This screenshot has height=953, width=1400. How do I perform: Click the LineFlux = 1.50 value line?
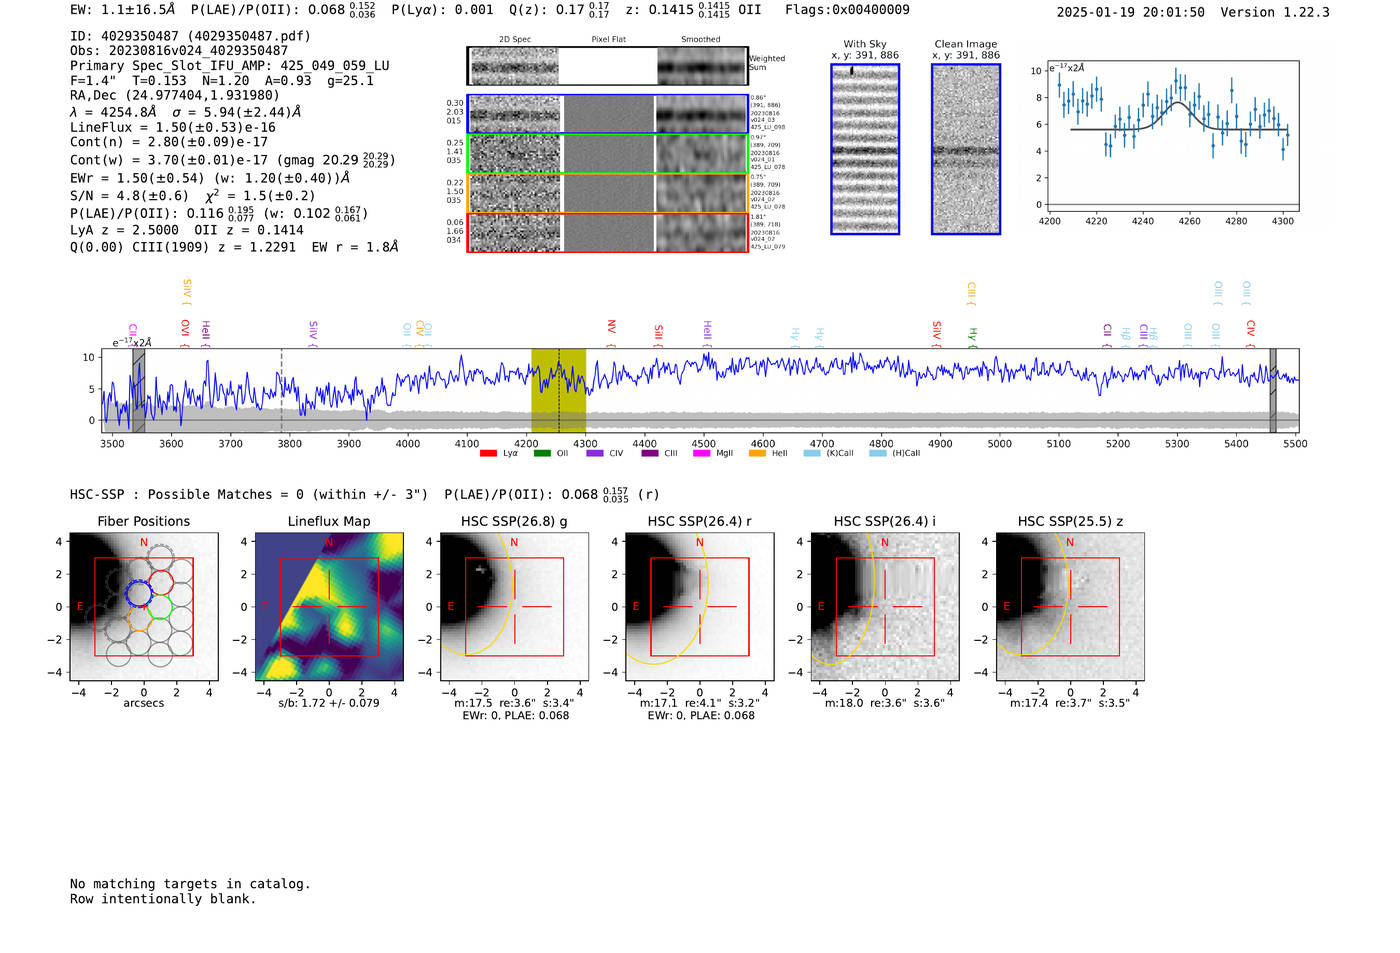tap(172, 128)
